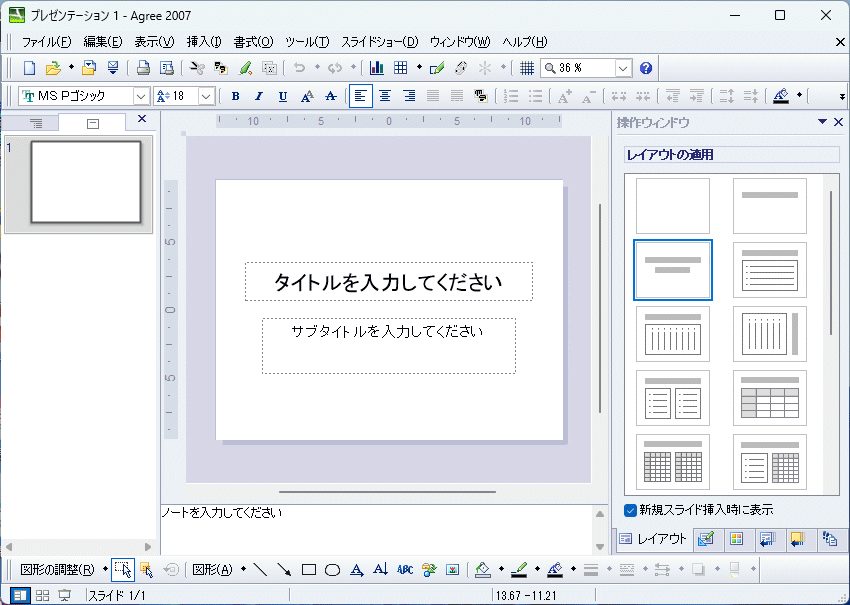Select the line drawing tool
850x605 pixels.
[260, 569]
